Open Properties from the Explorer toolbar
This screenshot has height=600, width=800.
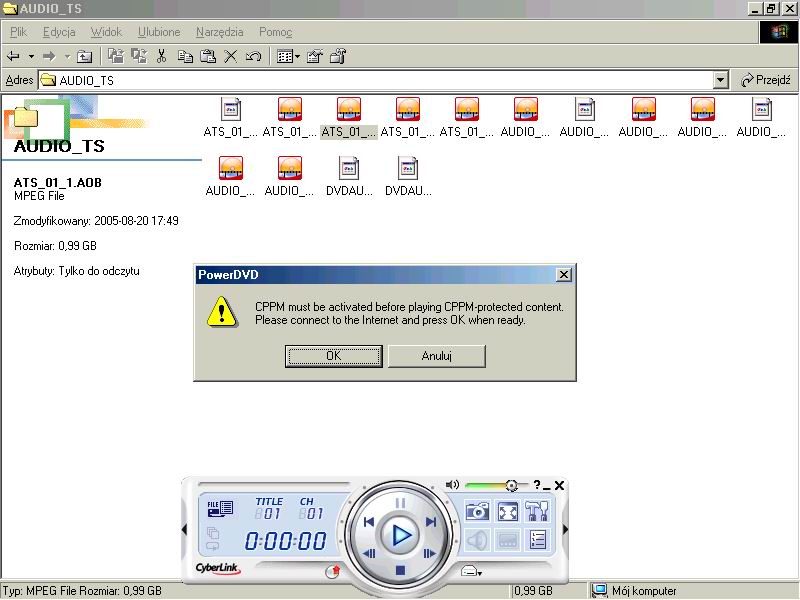315,56
